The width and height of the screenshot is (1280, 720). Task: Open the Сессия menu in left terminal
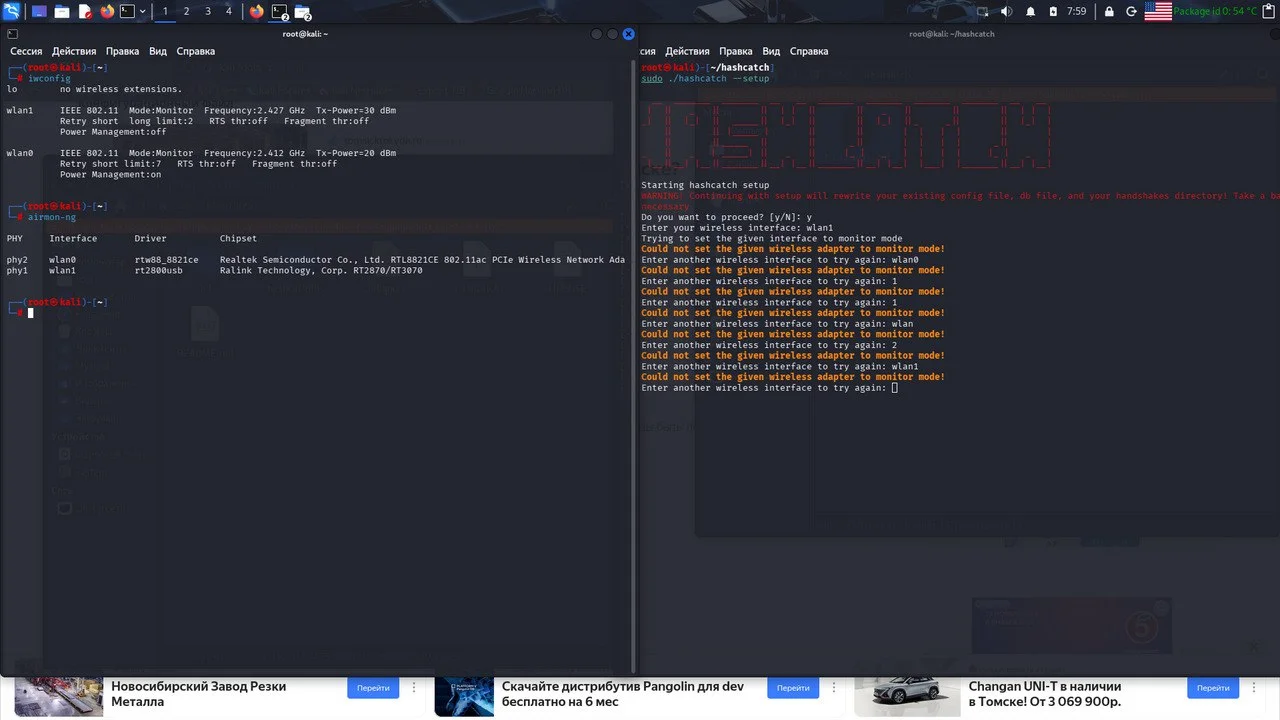pos(26,51)
